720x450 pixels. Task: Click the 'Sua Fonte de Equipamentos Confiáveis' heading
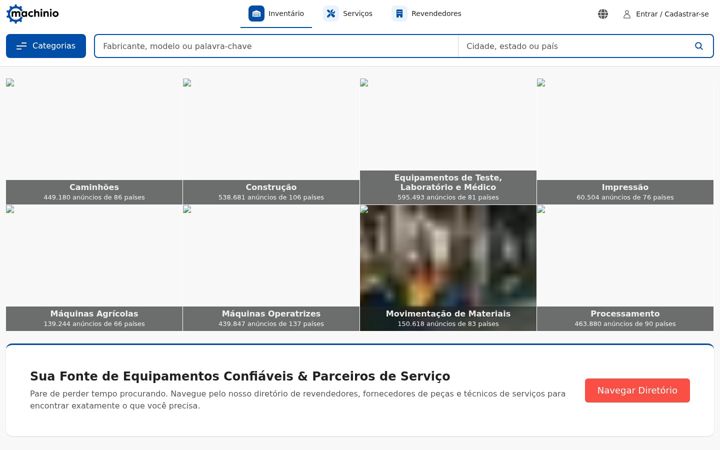pyautogui.click(x=240, y=376)
